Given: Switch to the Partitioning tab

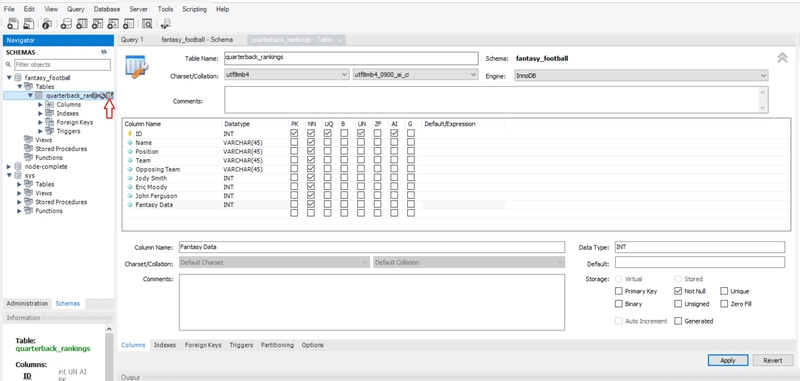Looking at the screenshot, I should [x=277, y=345].
